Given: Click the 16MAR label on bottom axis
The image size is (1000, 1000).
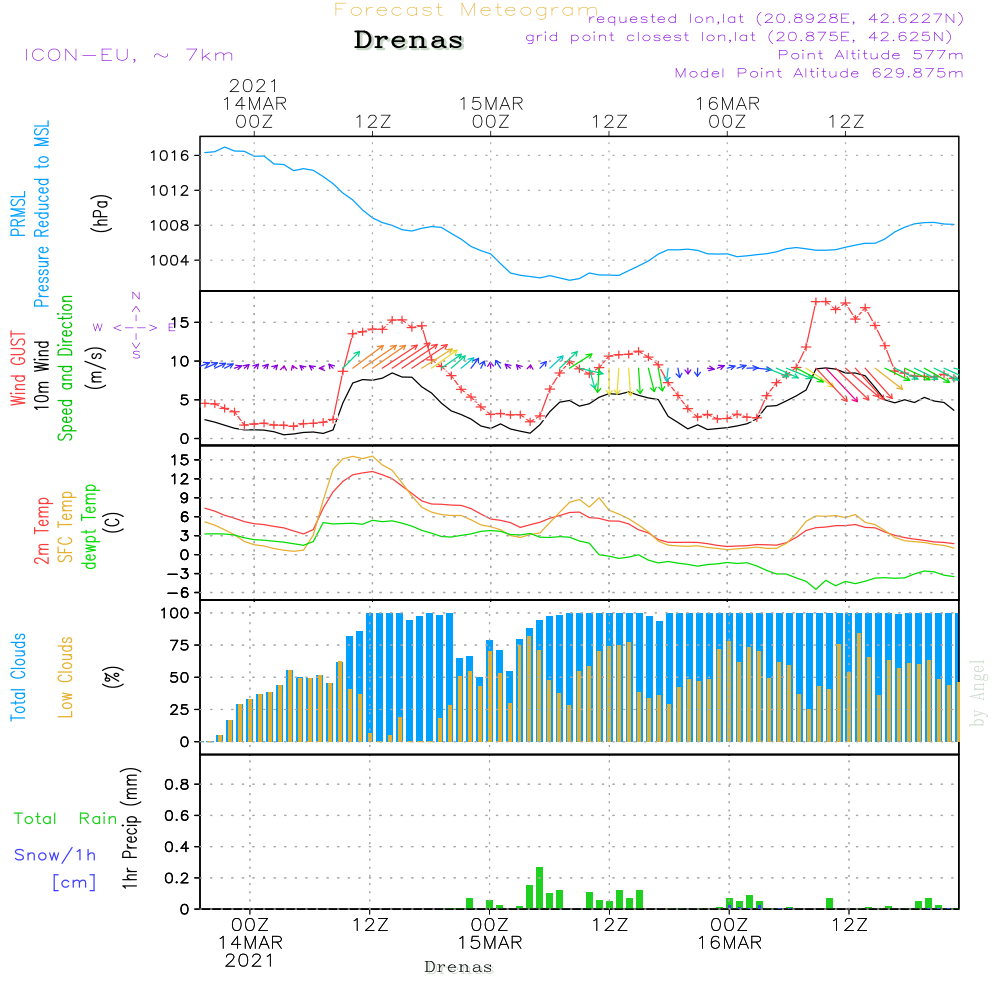Looking at the screenshot, I should [x=727, y=943].
